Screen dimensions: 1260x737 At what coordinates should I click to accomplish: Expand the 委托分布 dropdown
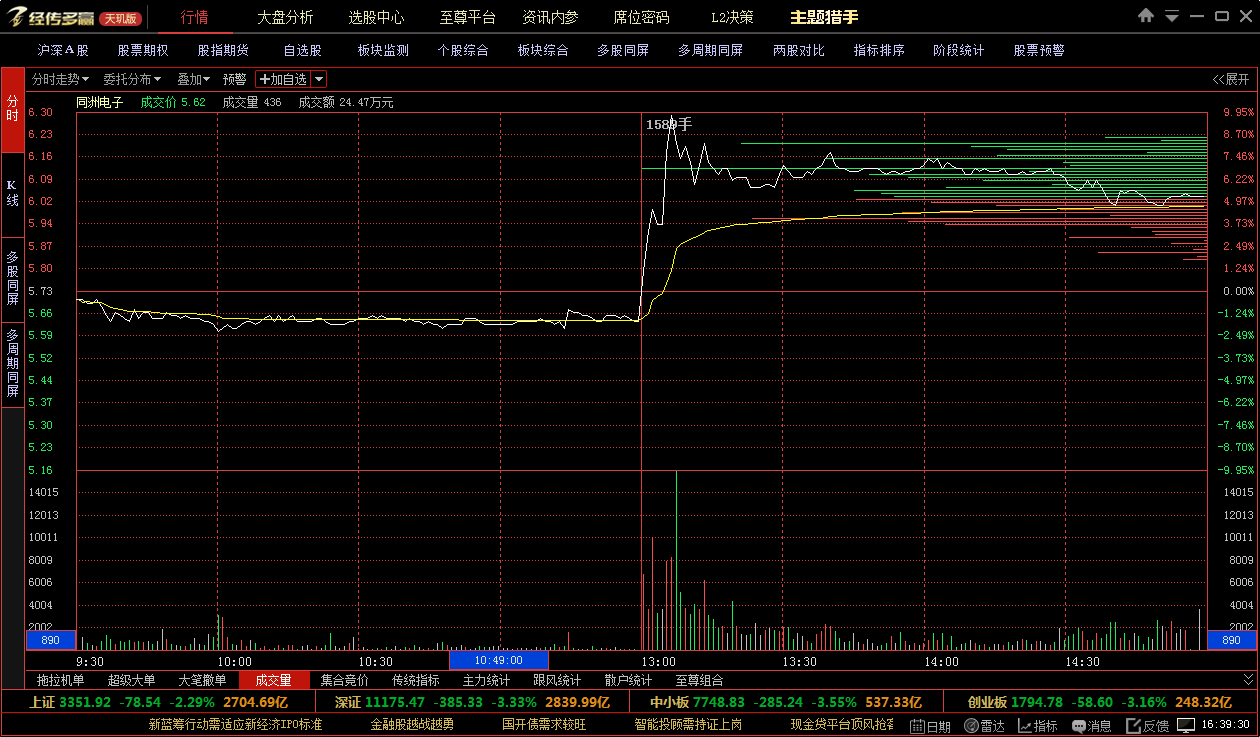[x=132, y=79]
